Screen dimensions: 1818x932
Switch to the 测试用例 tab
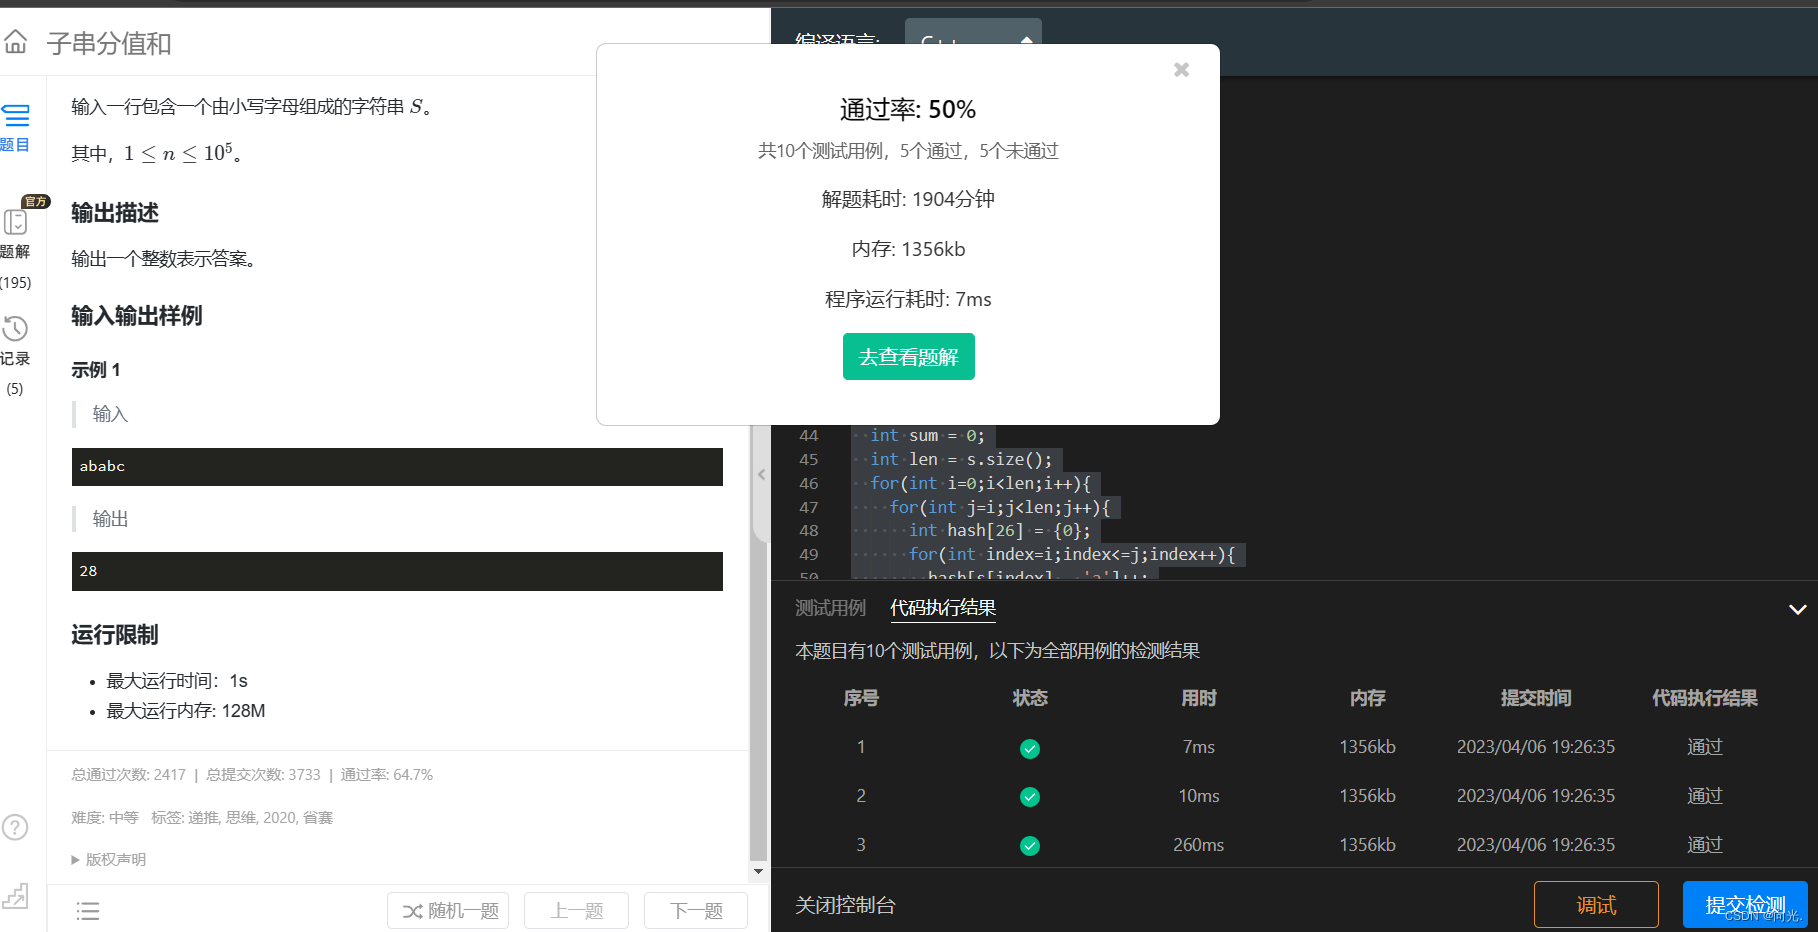[830, 608]
